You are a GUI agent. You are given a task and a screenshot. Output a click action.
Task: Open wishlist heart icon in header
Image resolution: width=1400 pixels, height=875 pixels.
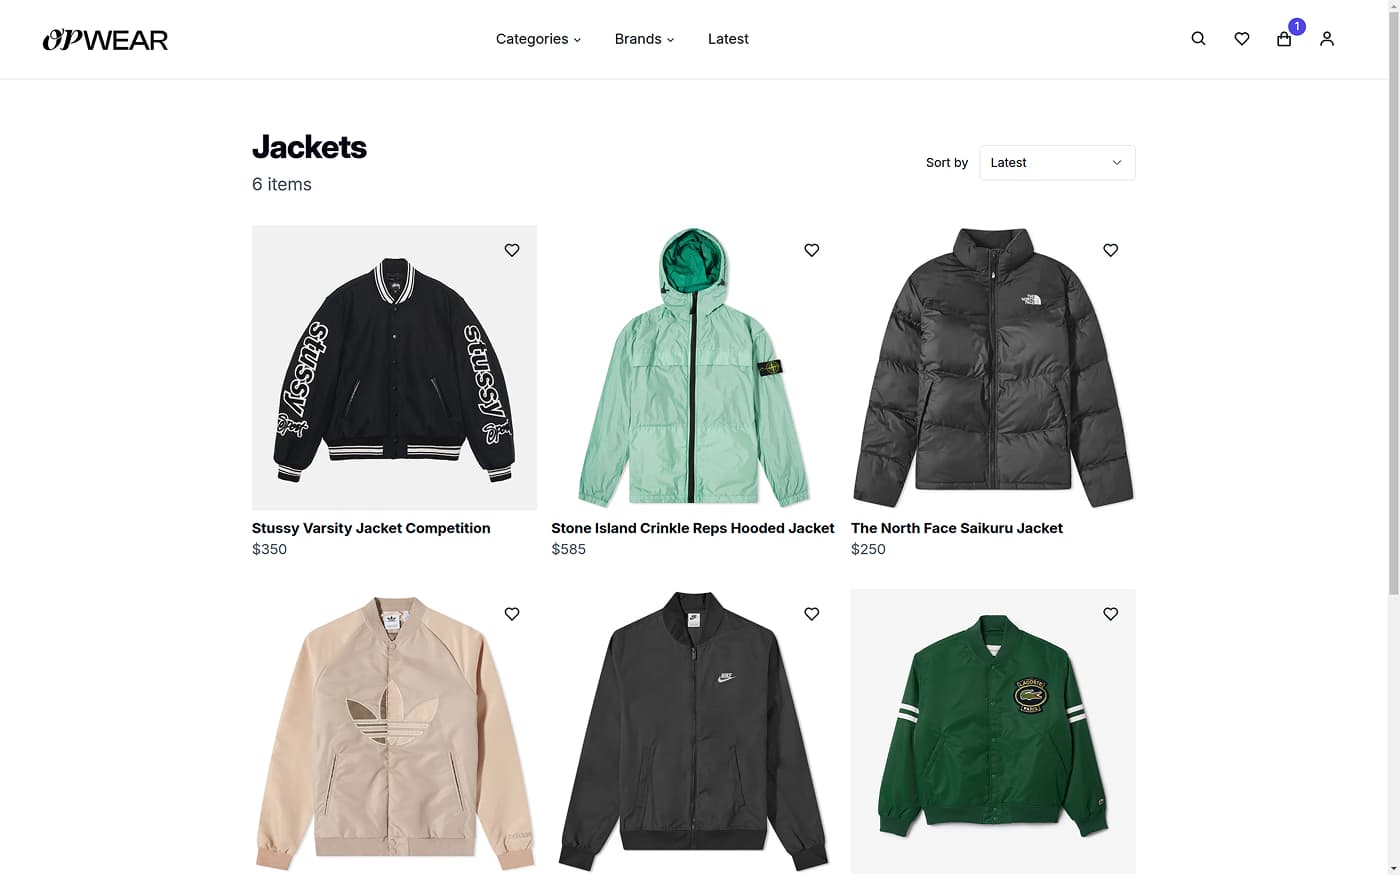(1241, 39)
